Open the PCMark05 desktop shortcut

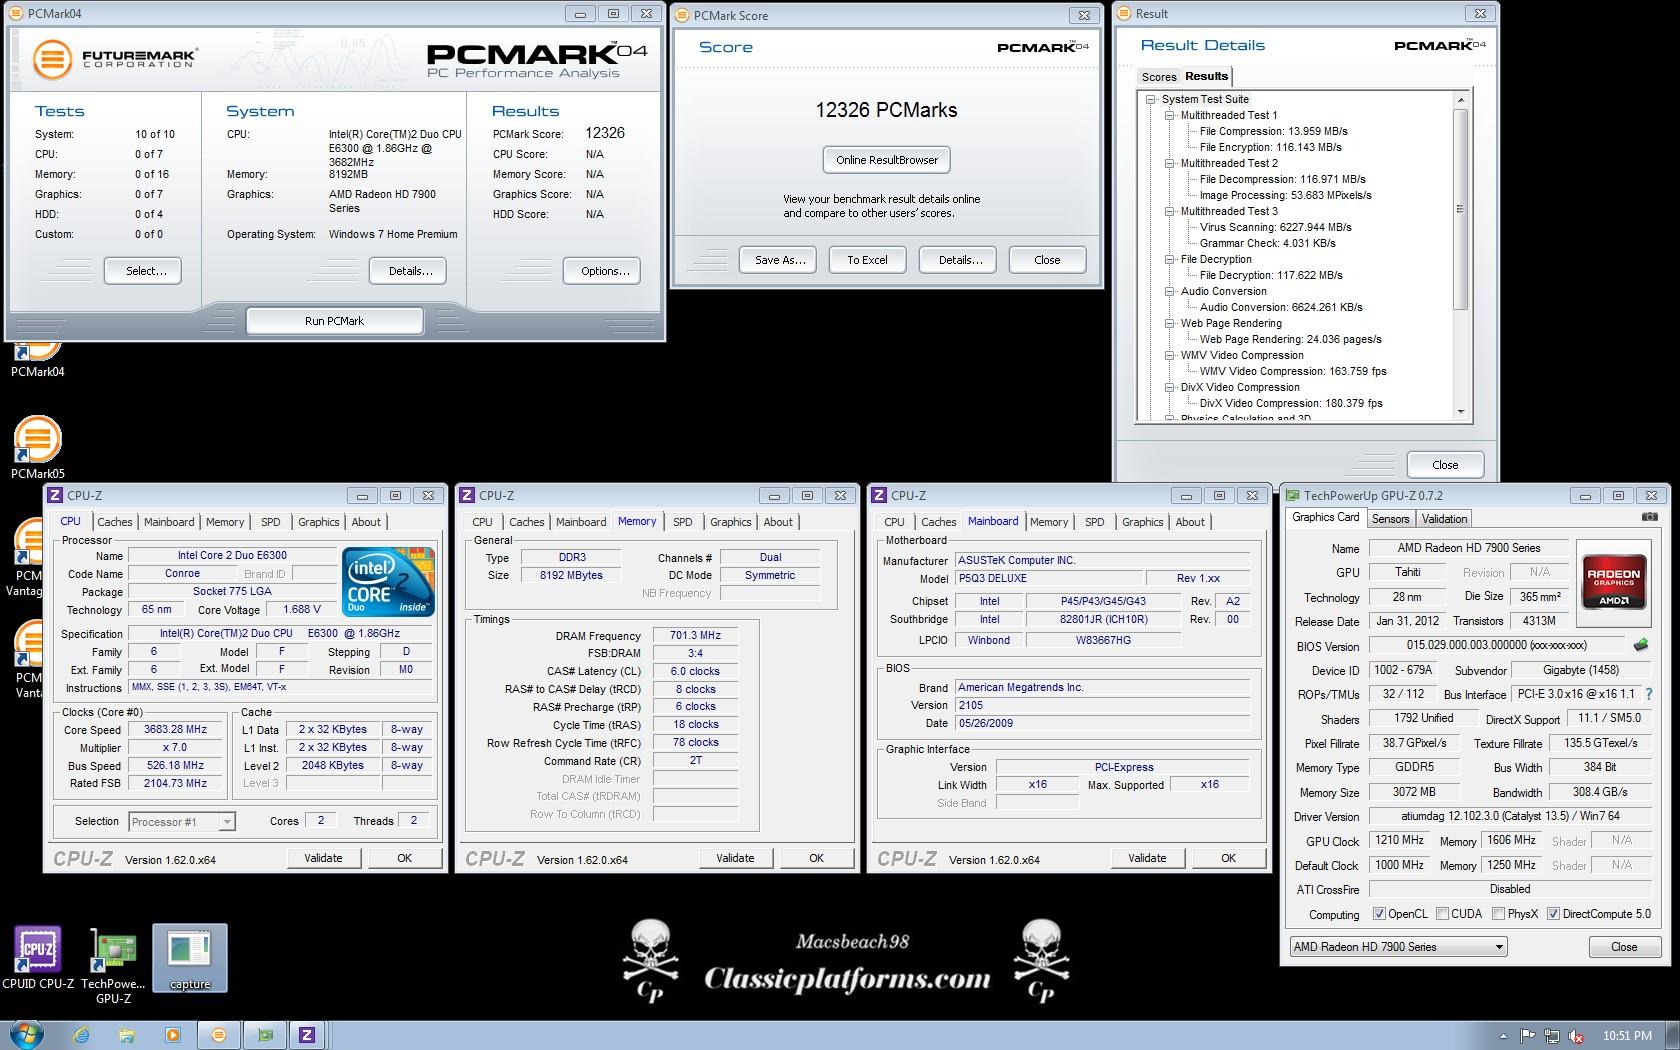point(37,447)
